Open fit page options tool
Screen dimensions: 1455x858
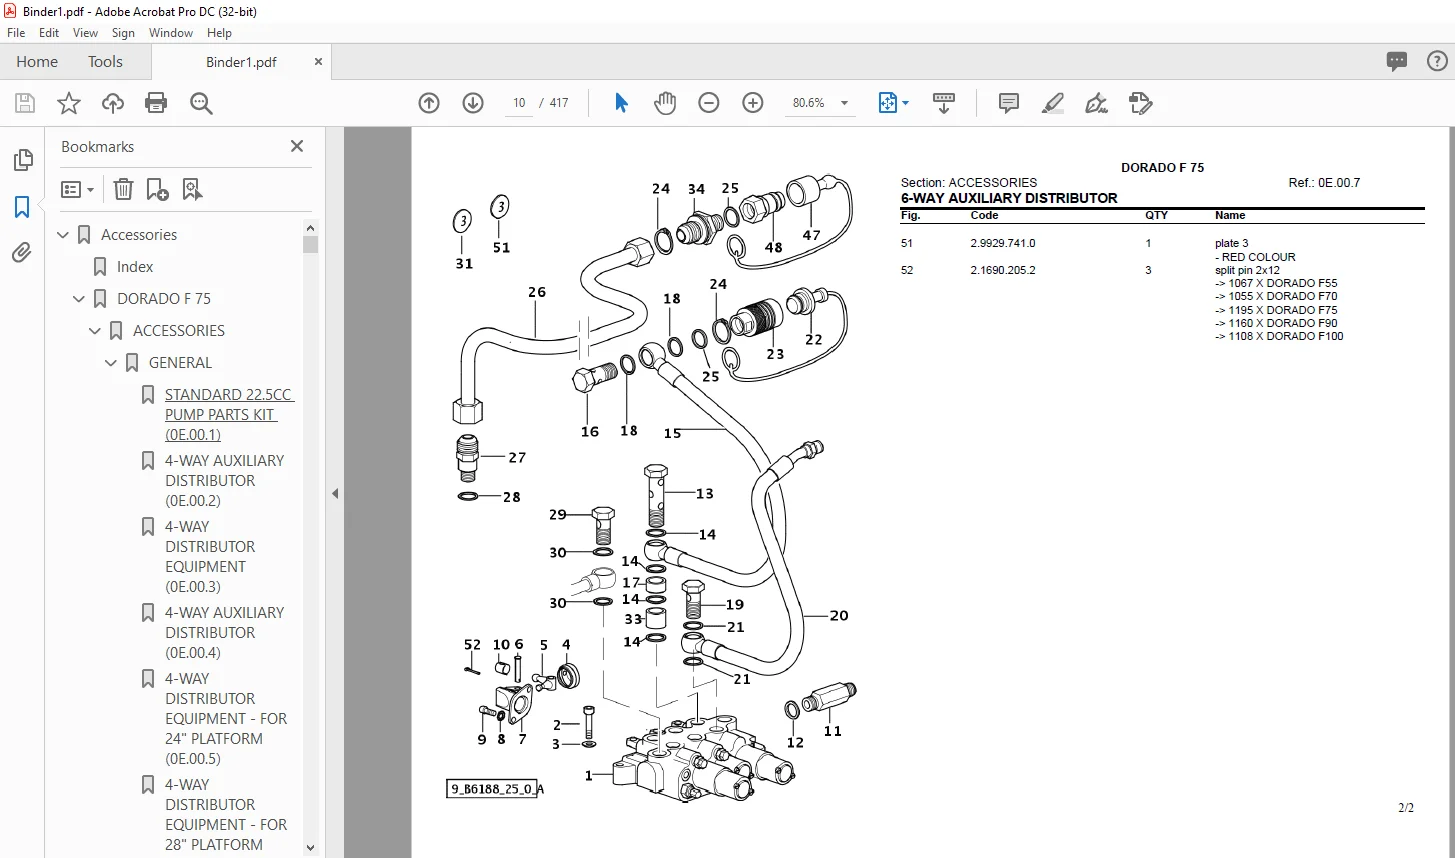pos(893,103)
